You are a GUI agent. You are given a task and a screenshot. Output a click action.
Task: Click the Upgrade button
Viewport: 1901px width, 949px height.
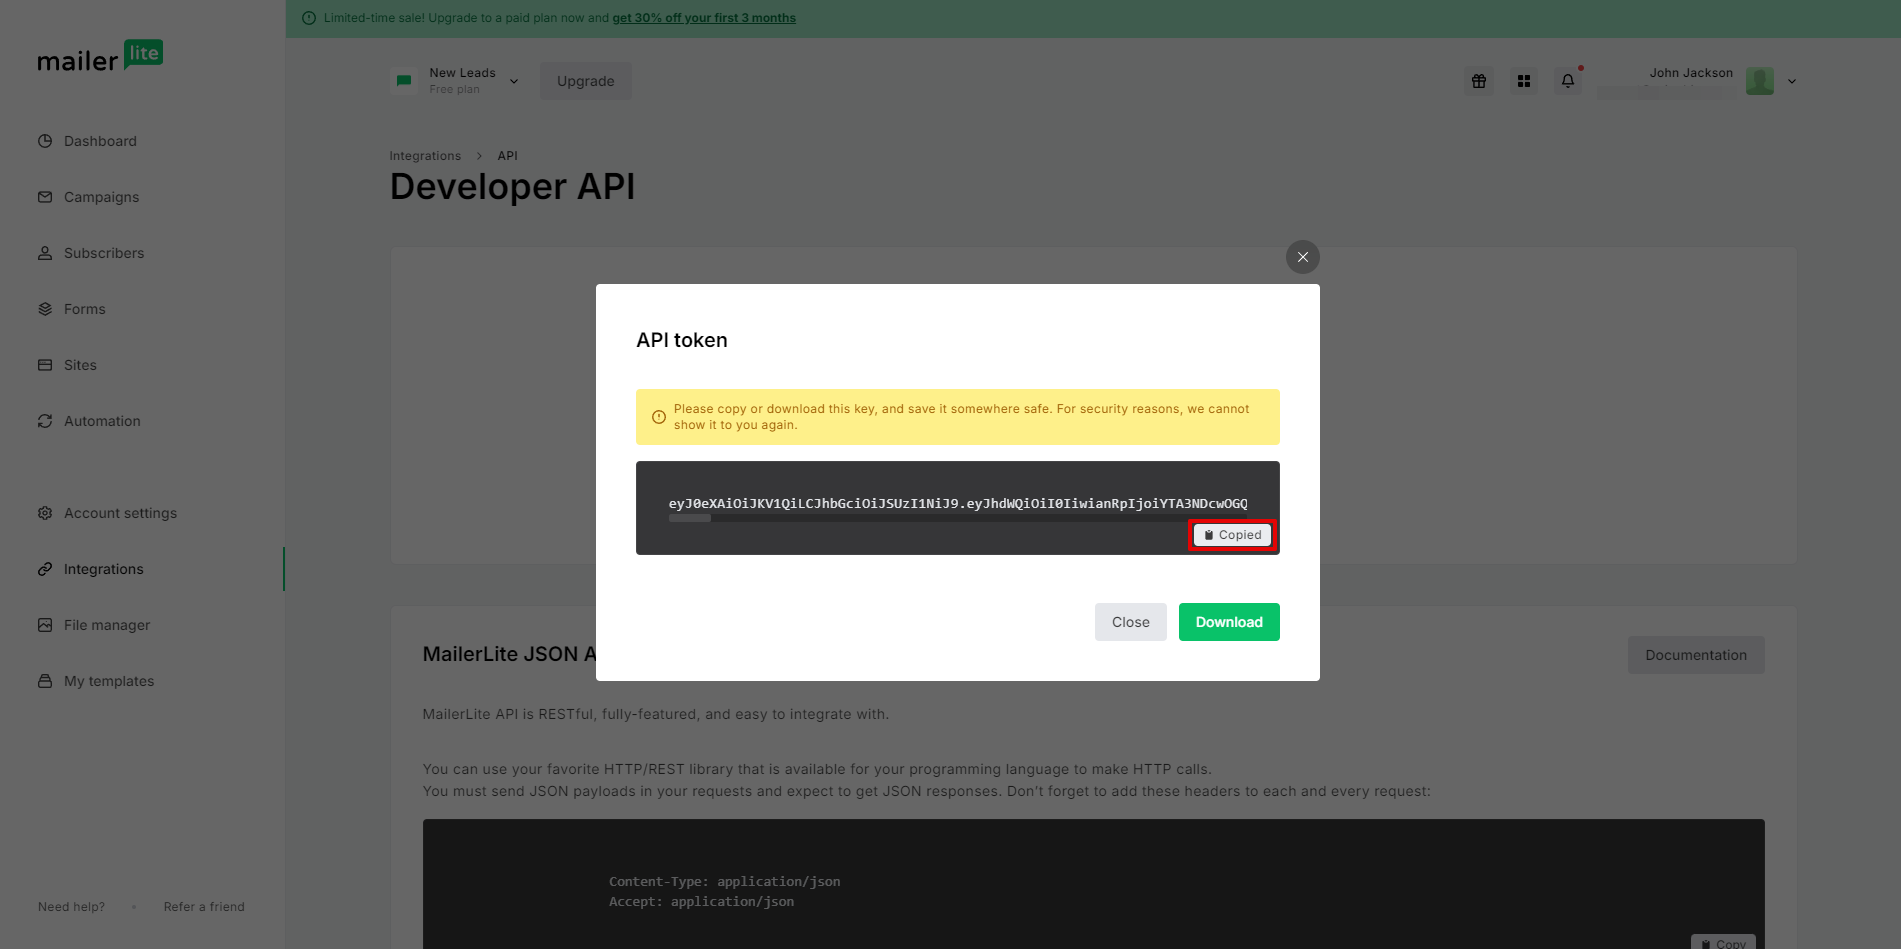pos(586,81)
